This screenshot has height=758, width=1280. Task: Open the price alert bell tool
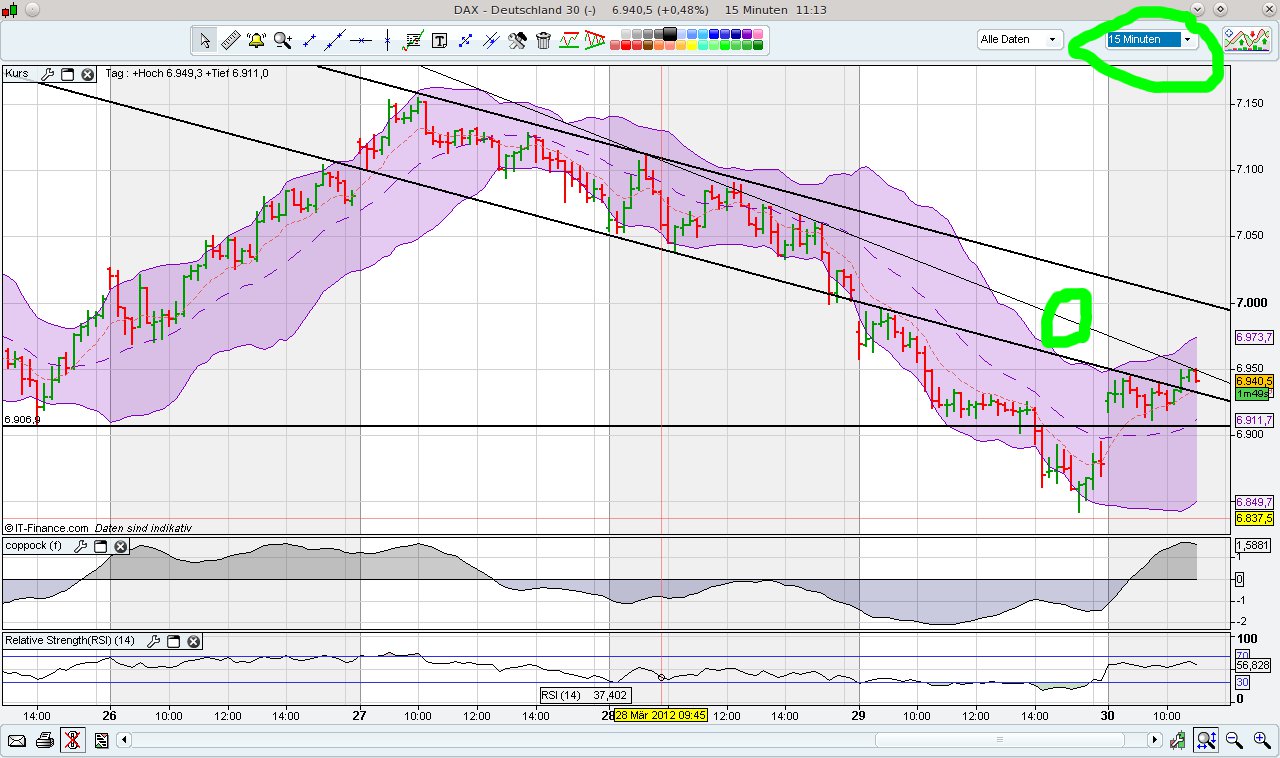tap(256, 40)
